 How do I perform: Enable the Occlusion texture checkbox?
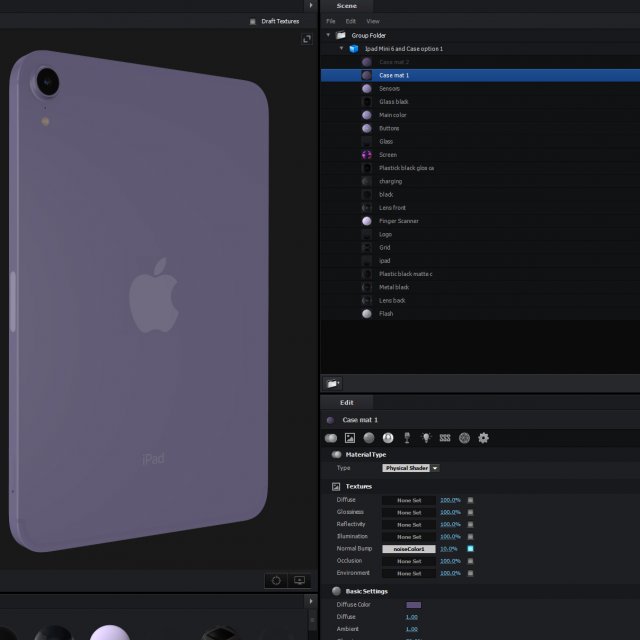[x=470, y=561]
